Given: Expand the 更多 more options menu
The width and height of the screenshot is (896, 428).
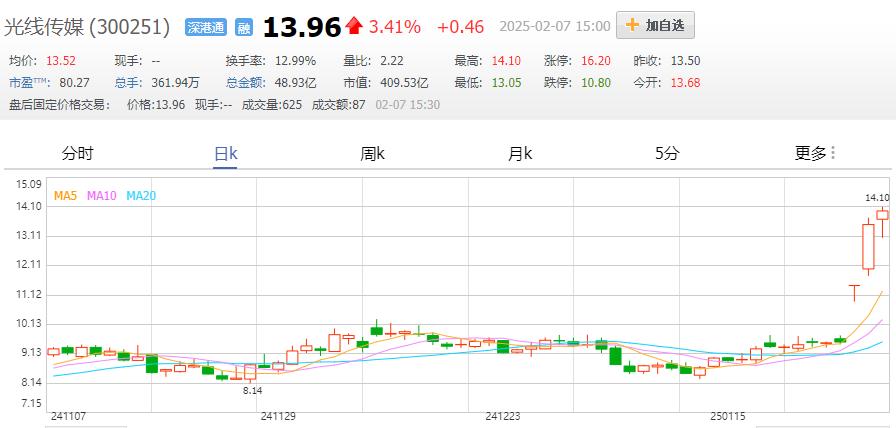Looking at the screenshot, I should click(x=814, y=153).
